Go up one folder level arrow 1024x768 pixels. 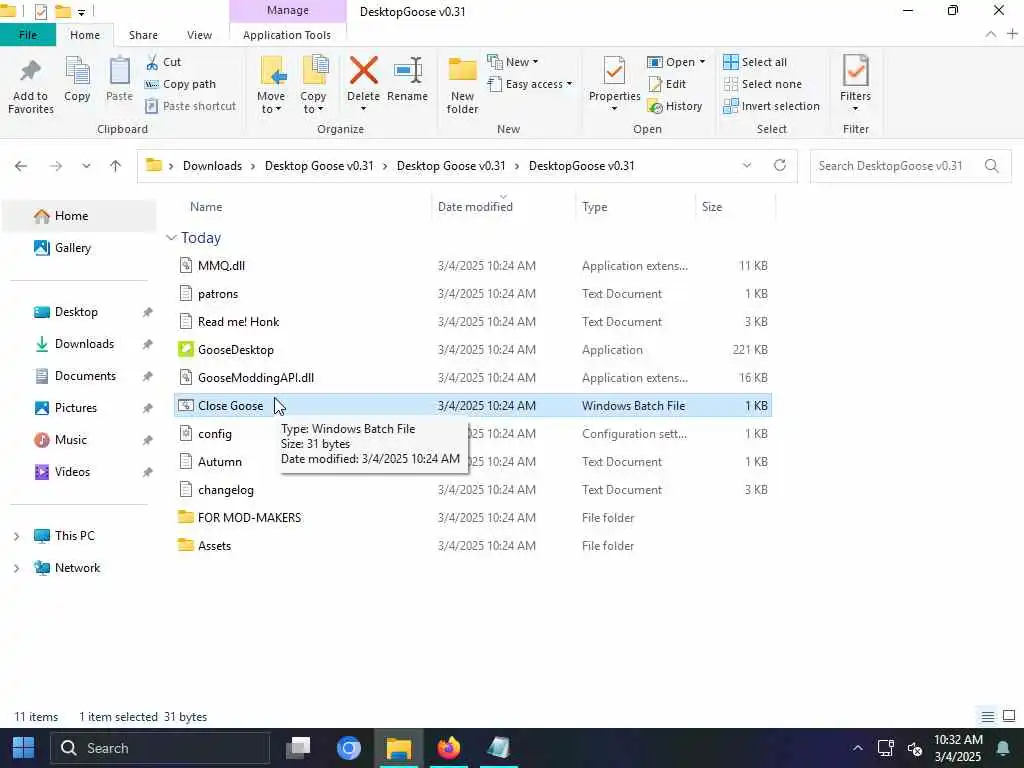(116, 166)
